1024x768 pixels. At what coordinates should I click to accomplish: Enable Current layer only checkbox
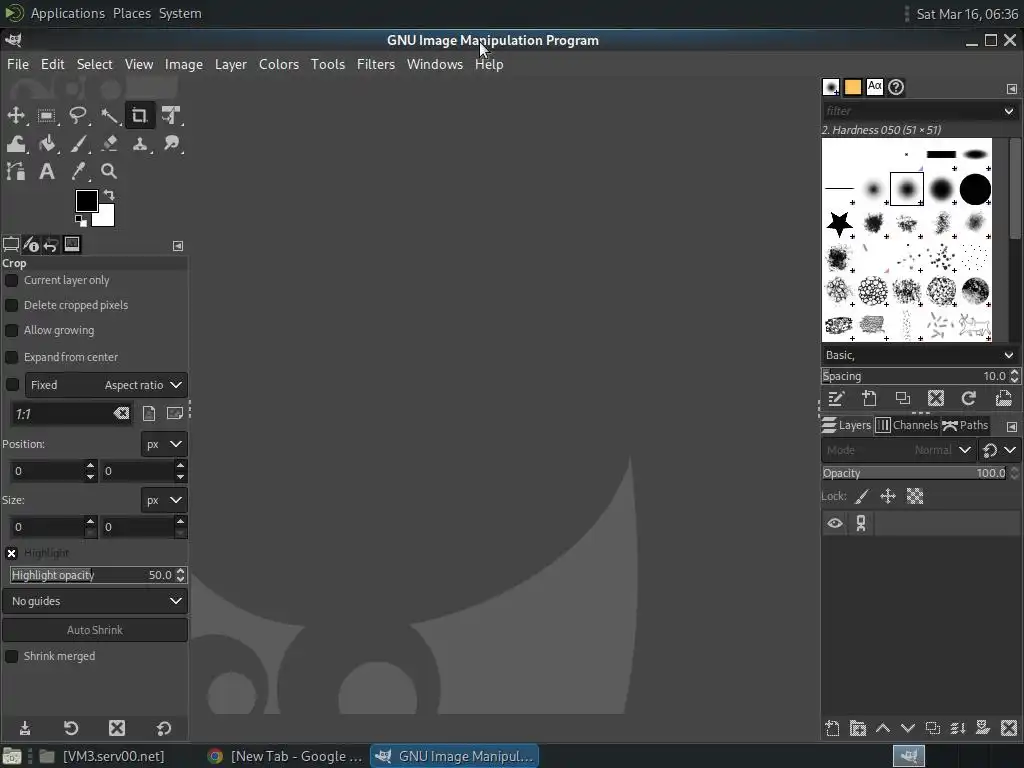12,280
